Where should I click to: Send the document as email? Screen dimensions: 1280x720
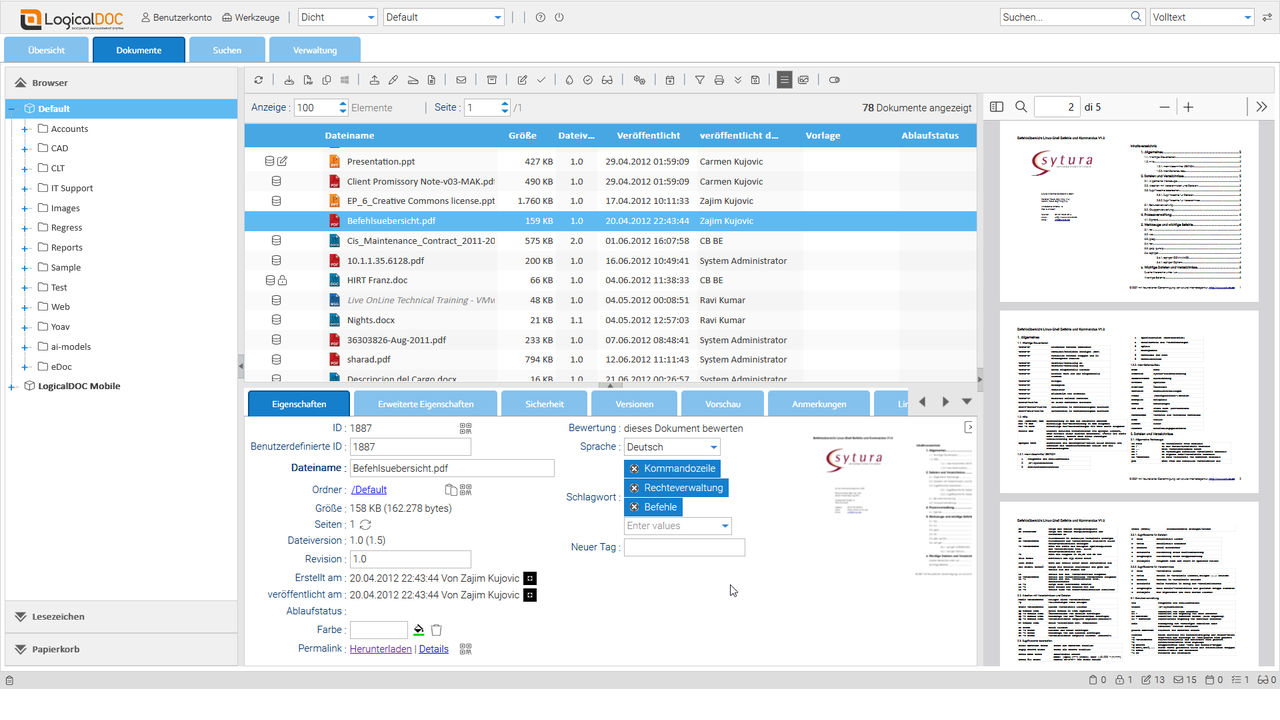[462, 79]
